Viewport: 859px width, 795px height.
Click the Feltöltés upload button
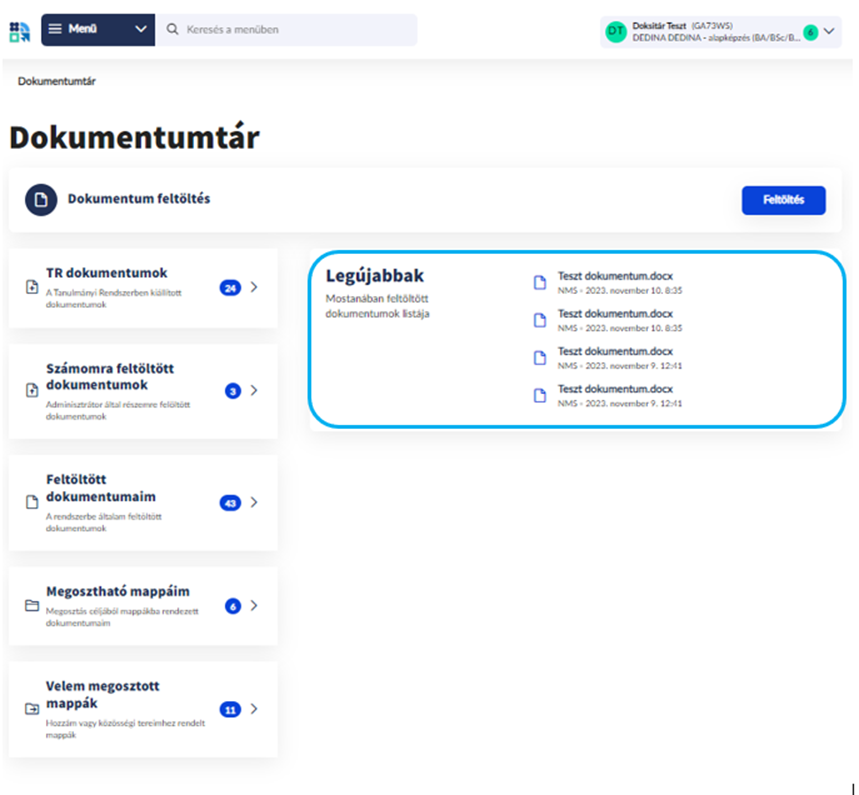tap(784, 200)
